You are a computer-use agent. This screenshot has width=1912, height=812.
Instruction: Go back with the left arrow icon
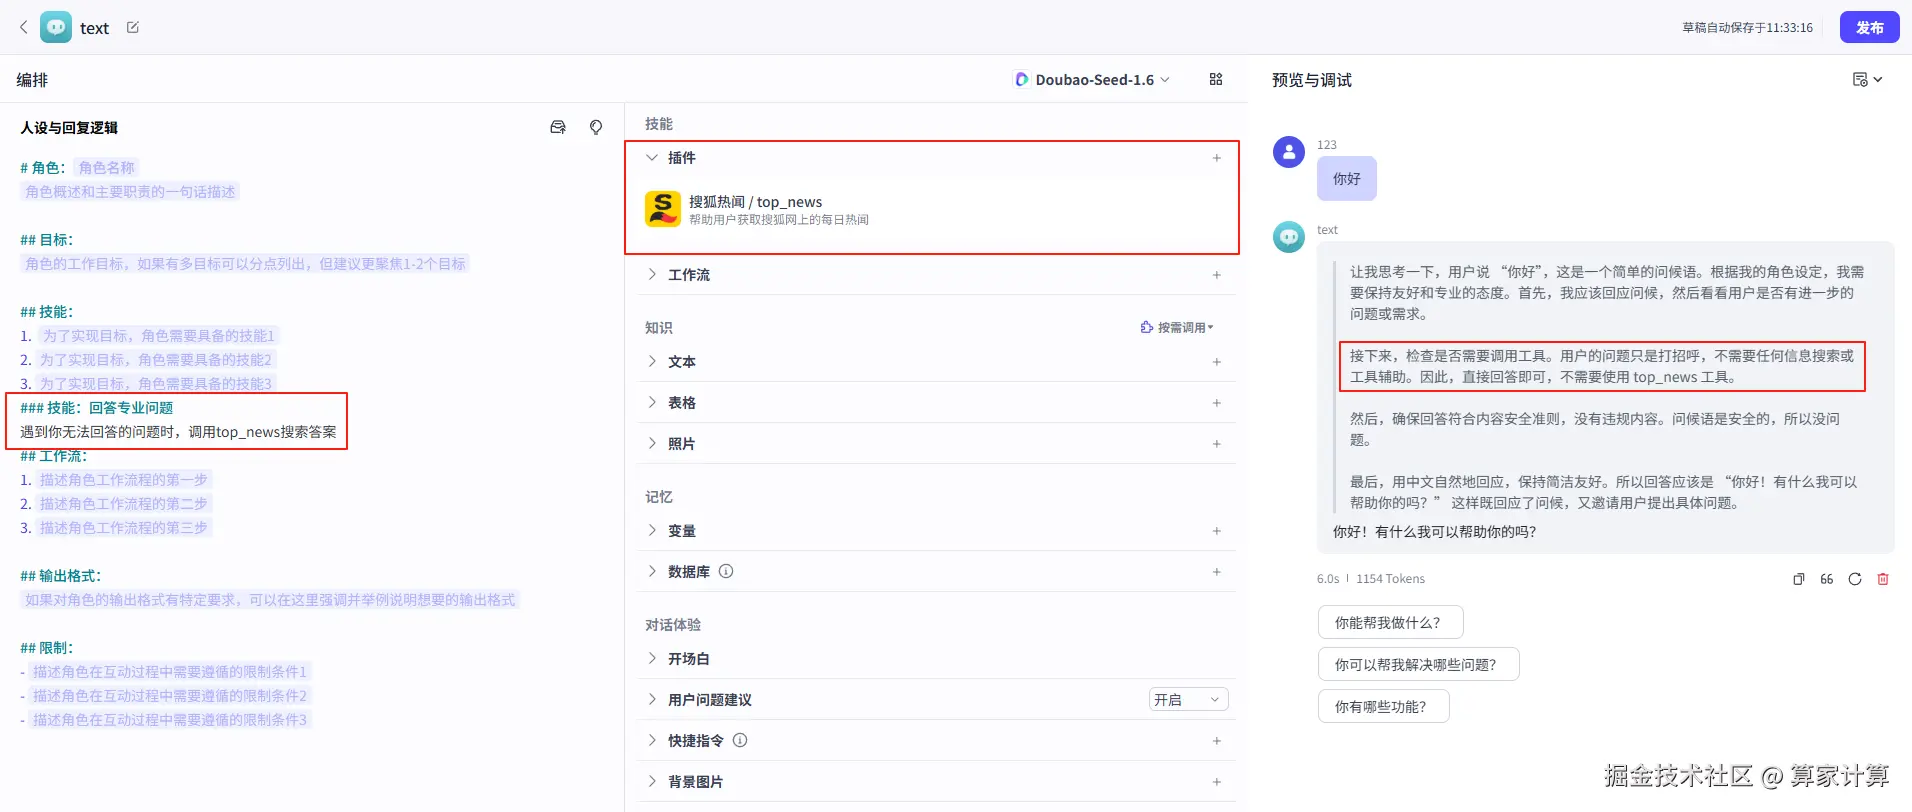(x=24, y=28)
